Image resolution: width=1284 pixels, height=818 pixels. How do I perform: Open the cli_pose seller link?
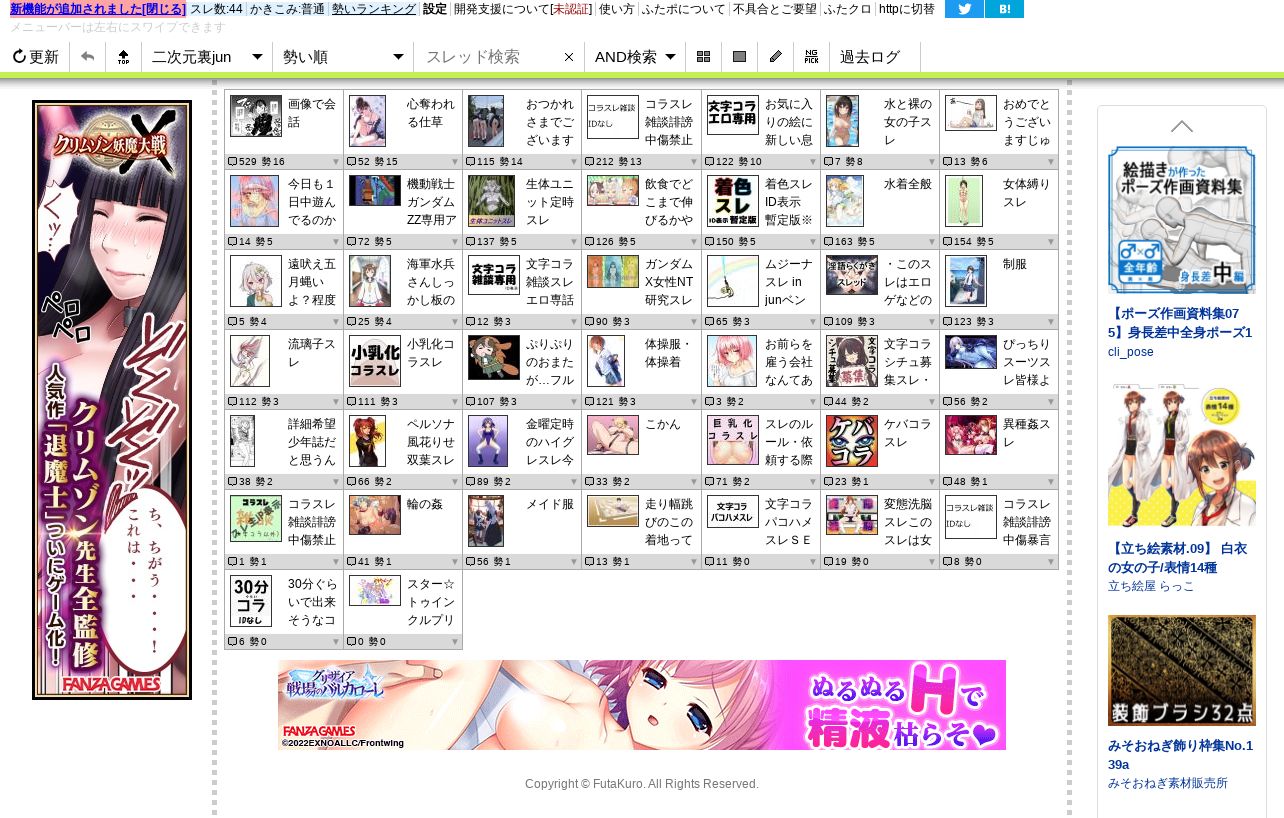(x=1131, y=352)
